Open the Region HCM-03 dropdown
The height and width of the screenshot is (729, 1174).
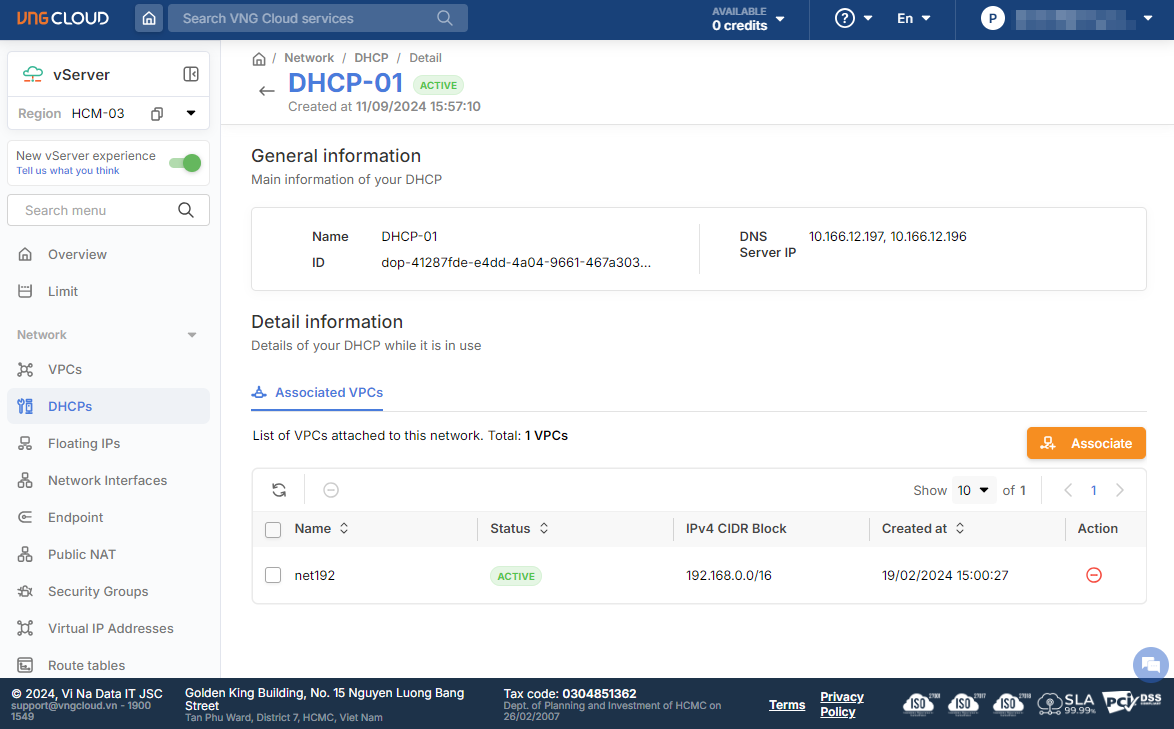[x=191, y=114]
